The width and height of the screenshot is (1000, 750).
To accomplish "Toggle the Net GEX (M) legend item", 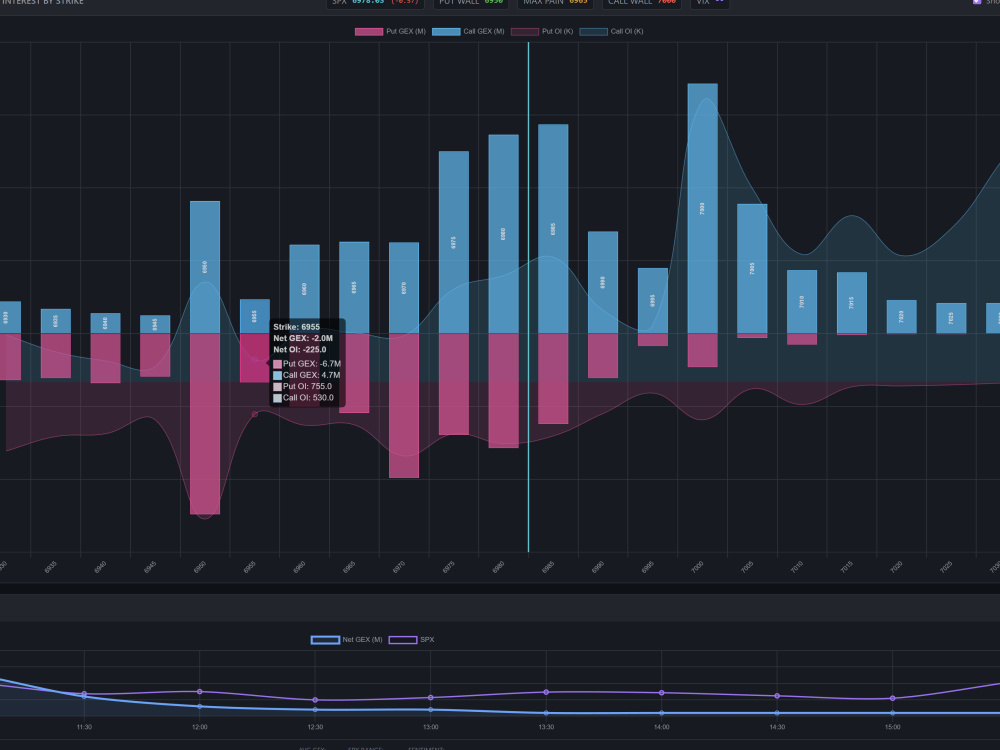I will click(347, 640).
